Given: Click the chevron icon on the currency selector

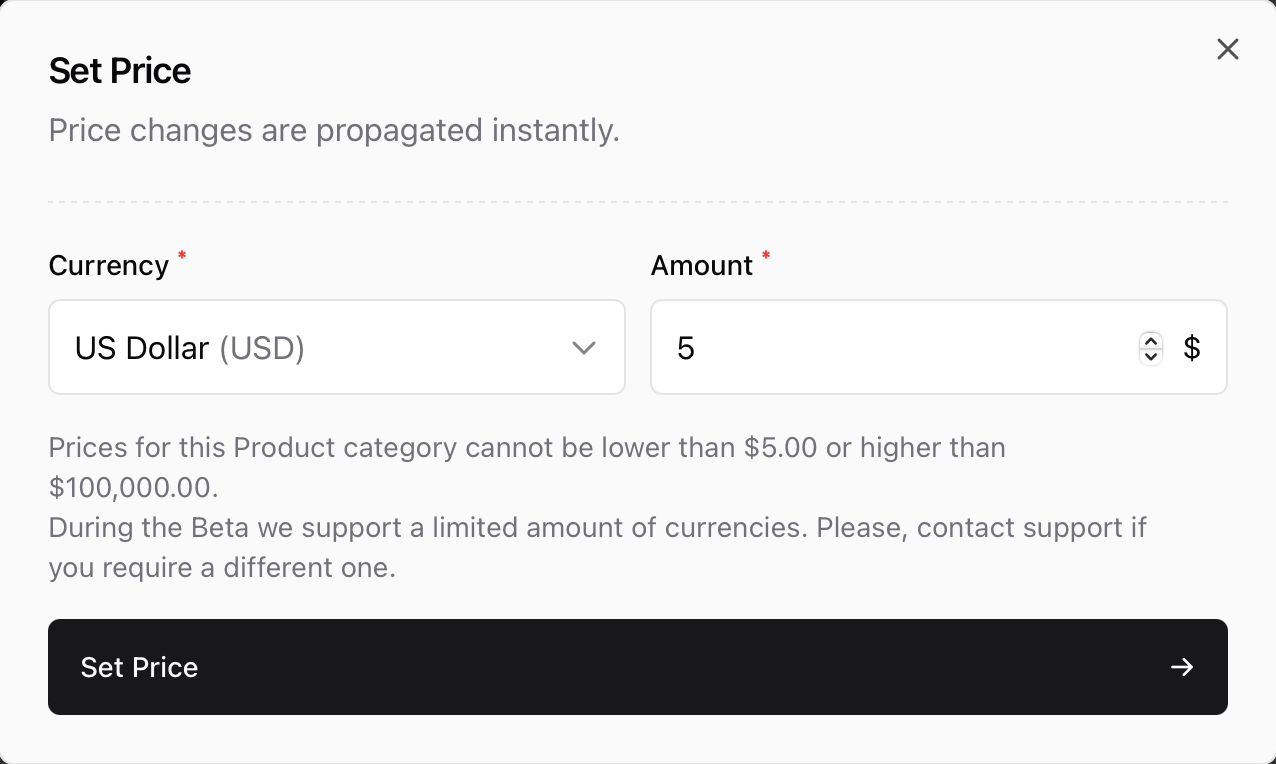Looking at the screenshot, I should click(x=584, y=348).
